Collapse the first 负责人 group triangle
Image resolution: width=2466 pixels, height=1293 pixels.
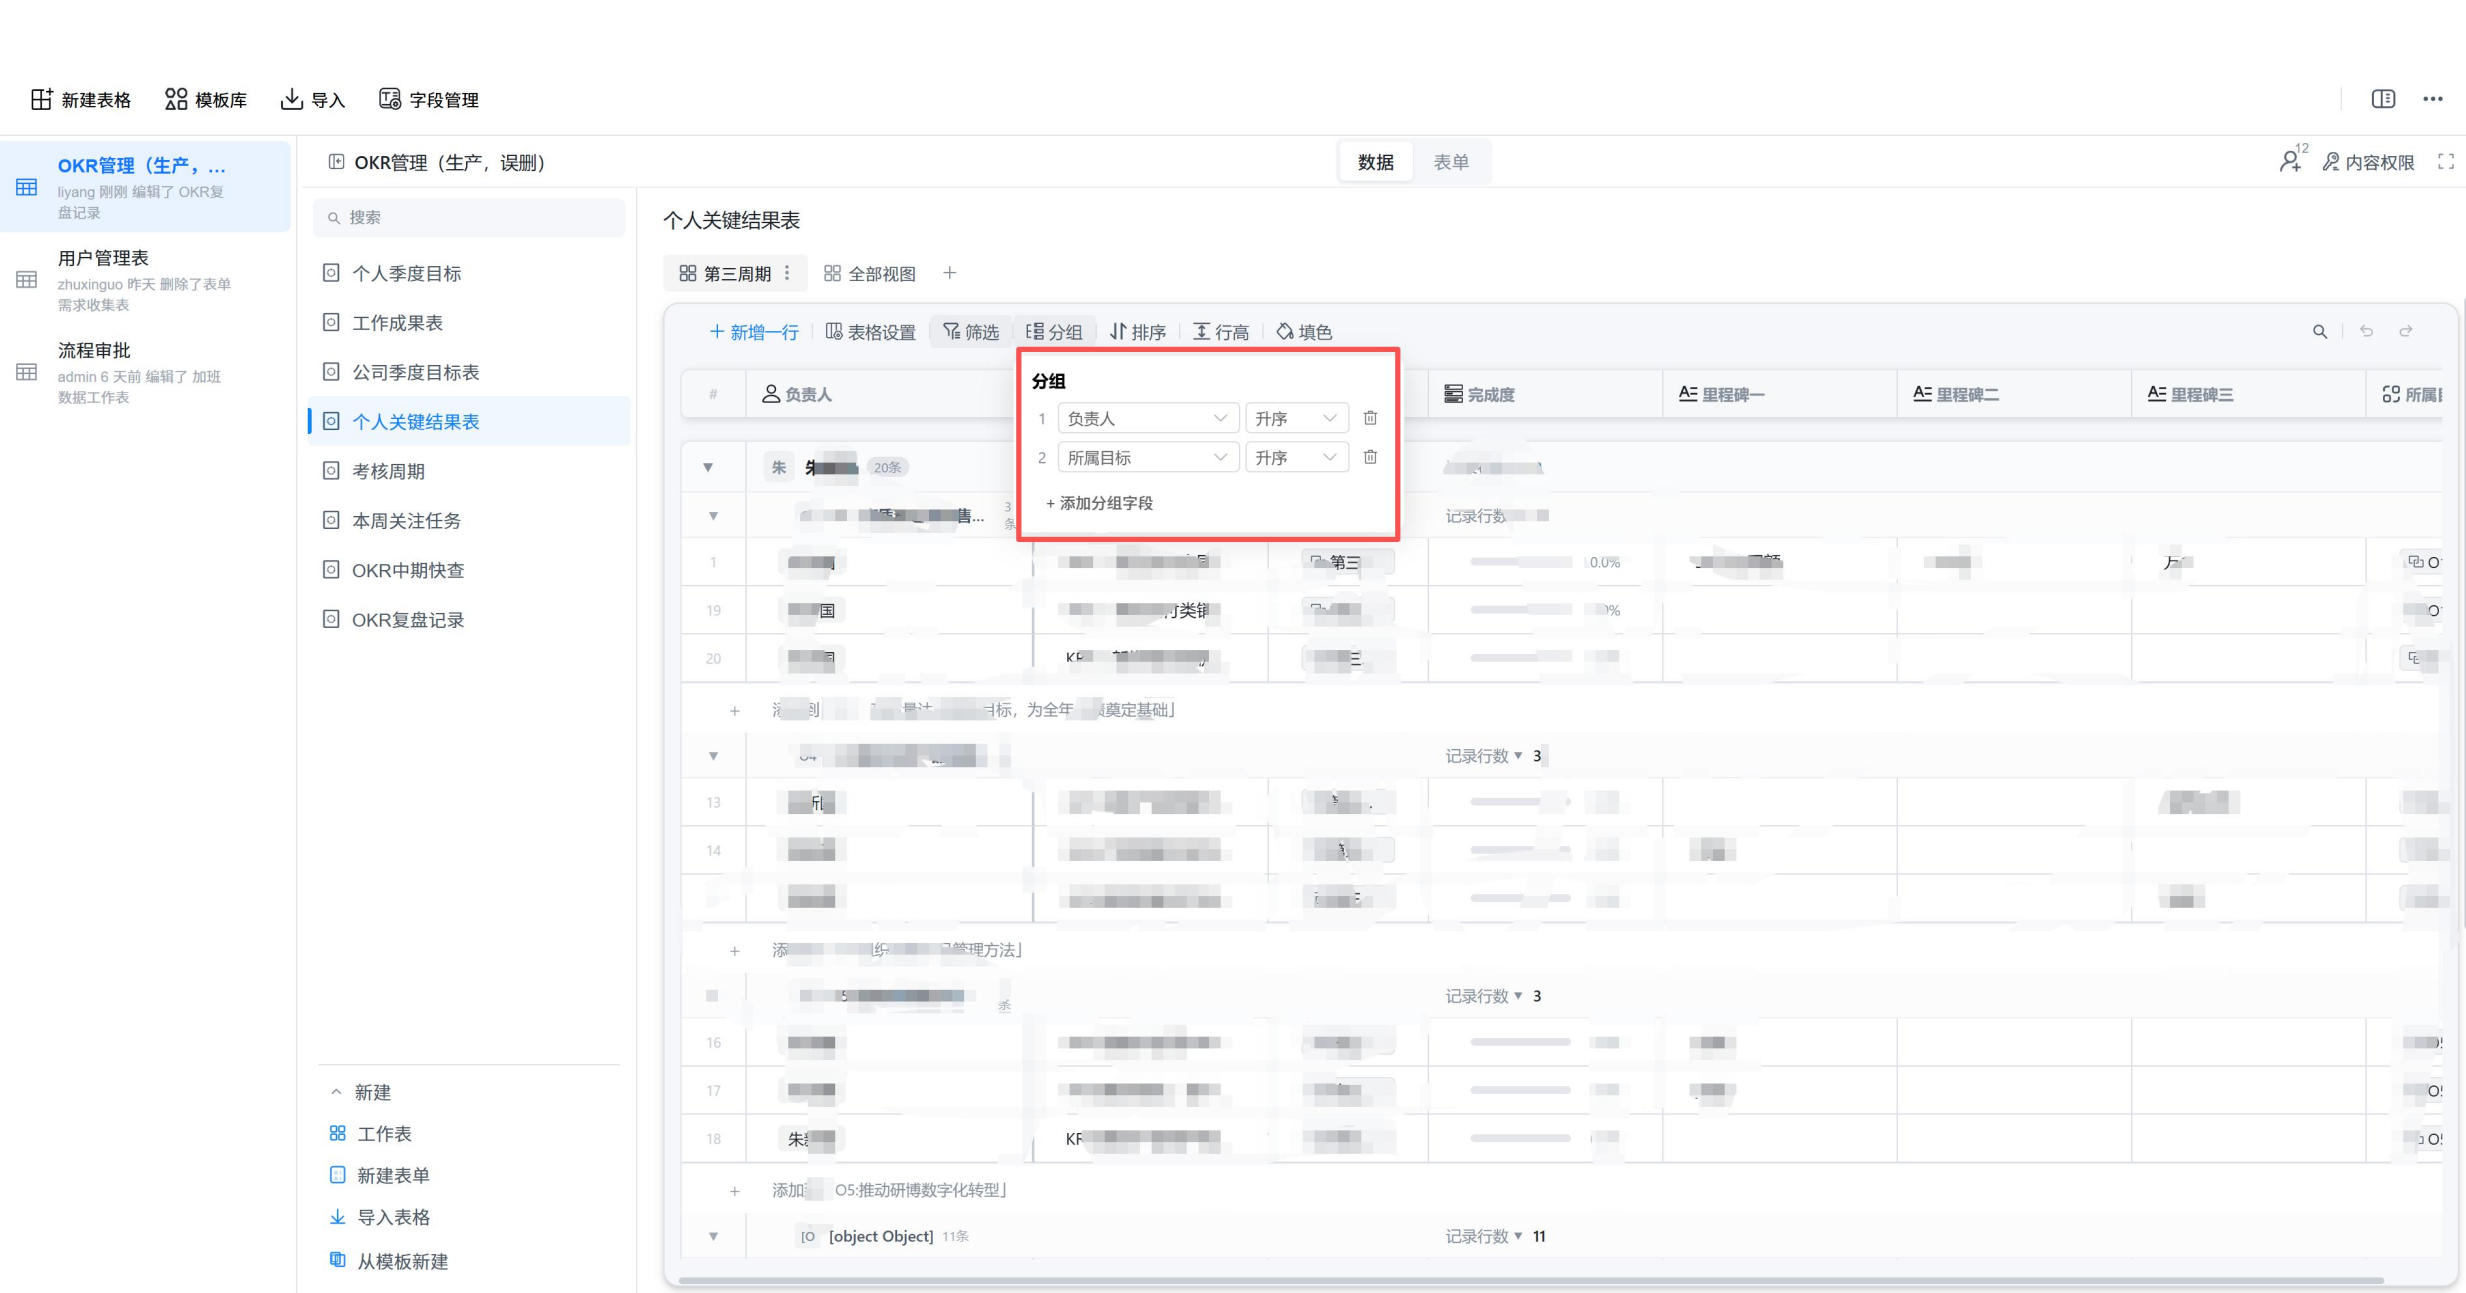click(x=708, y=467)
